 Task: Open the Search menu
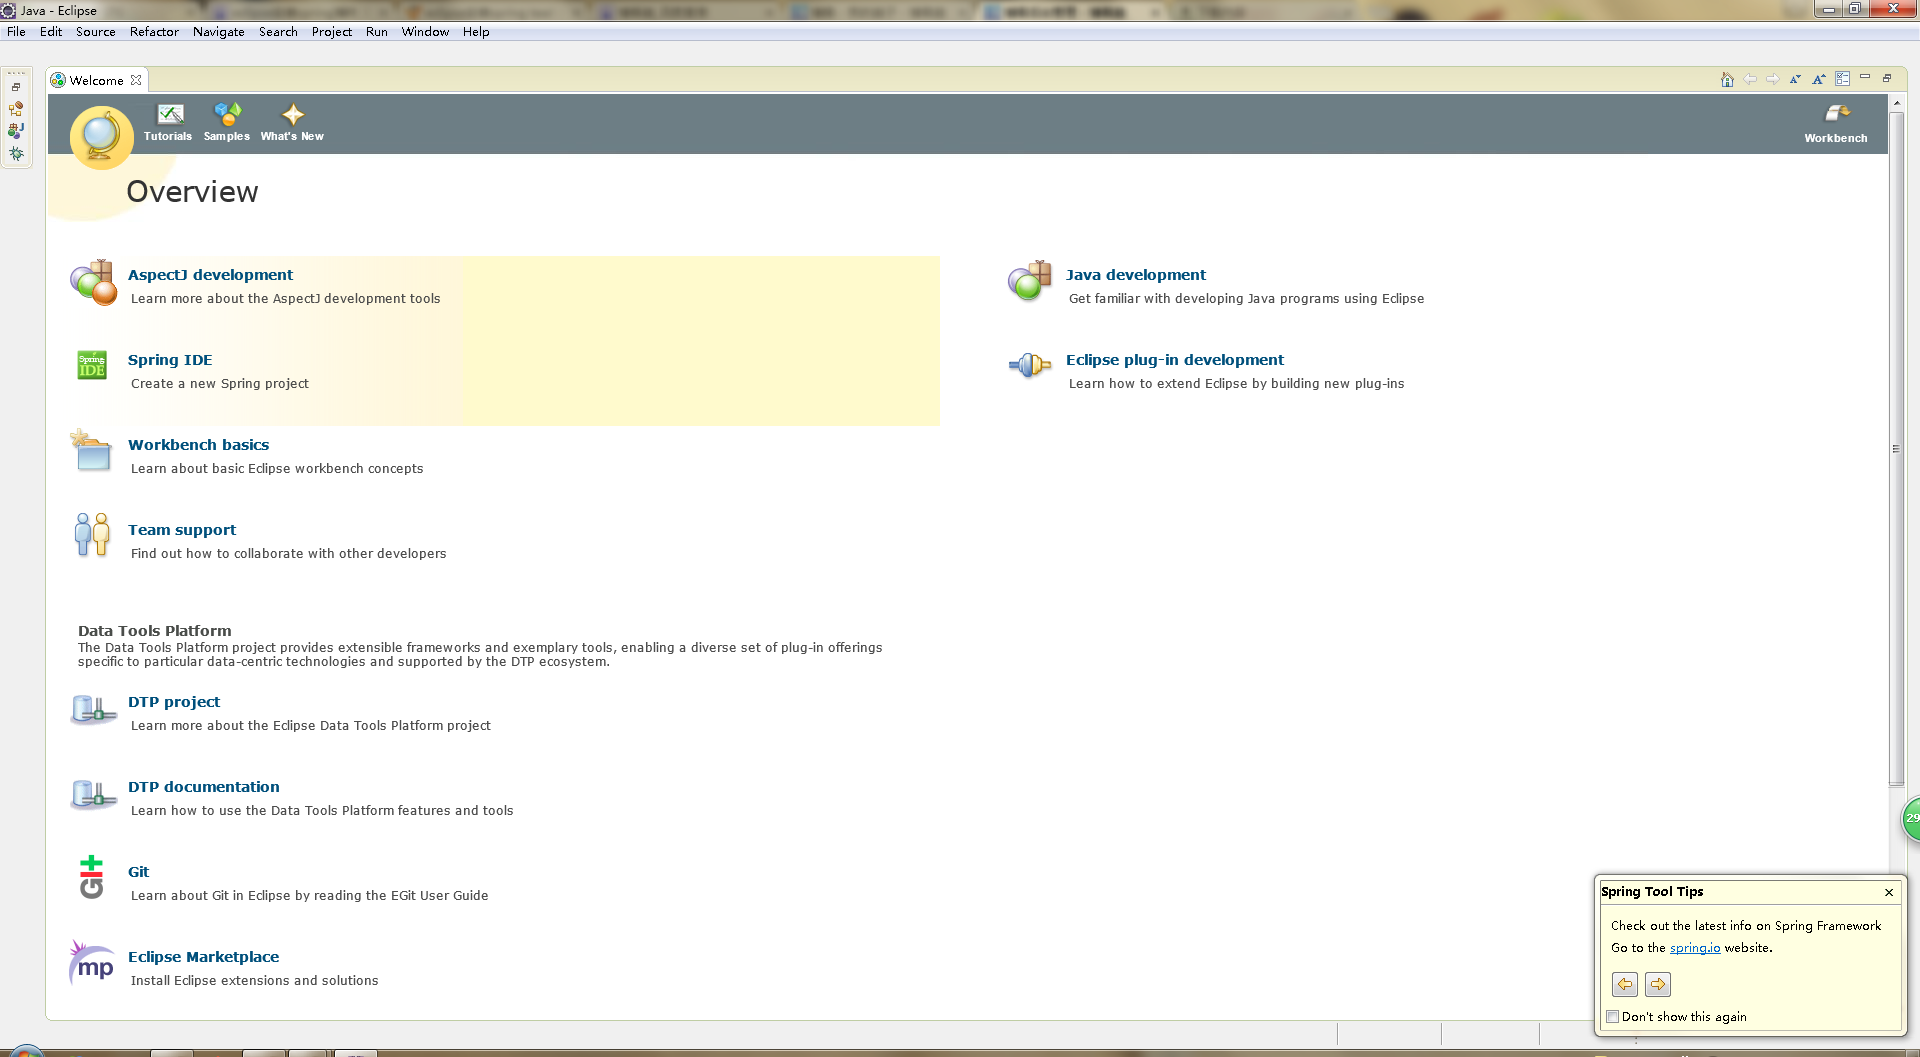(278, 32)
